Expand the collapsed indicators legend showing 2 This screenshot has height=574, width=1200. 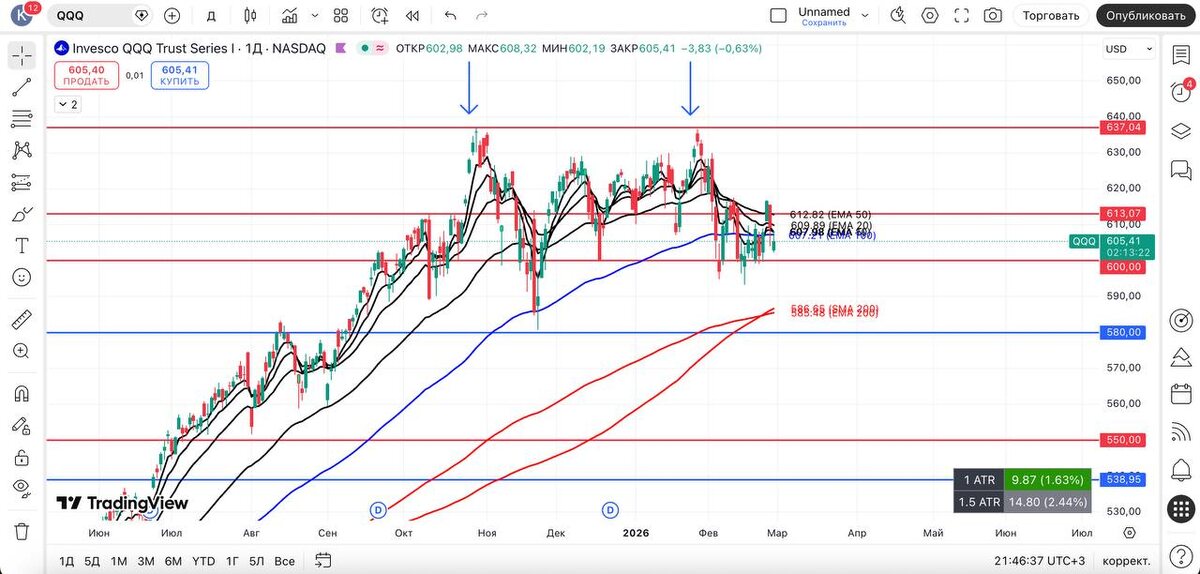(x=68, y=104)
